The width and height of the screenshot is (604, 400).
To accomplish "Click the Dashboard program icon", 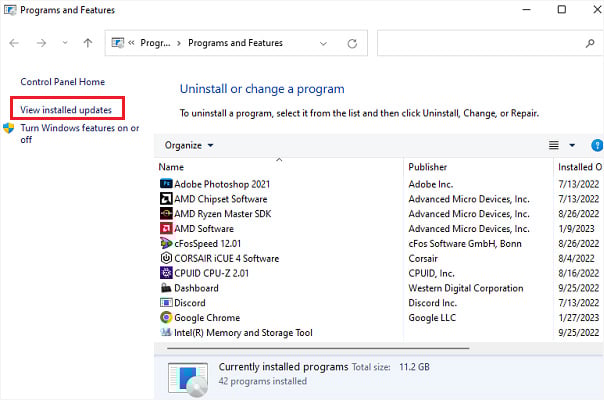I will click(166, 288).
